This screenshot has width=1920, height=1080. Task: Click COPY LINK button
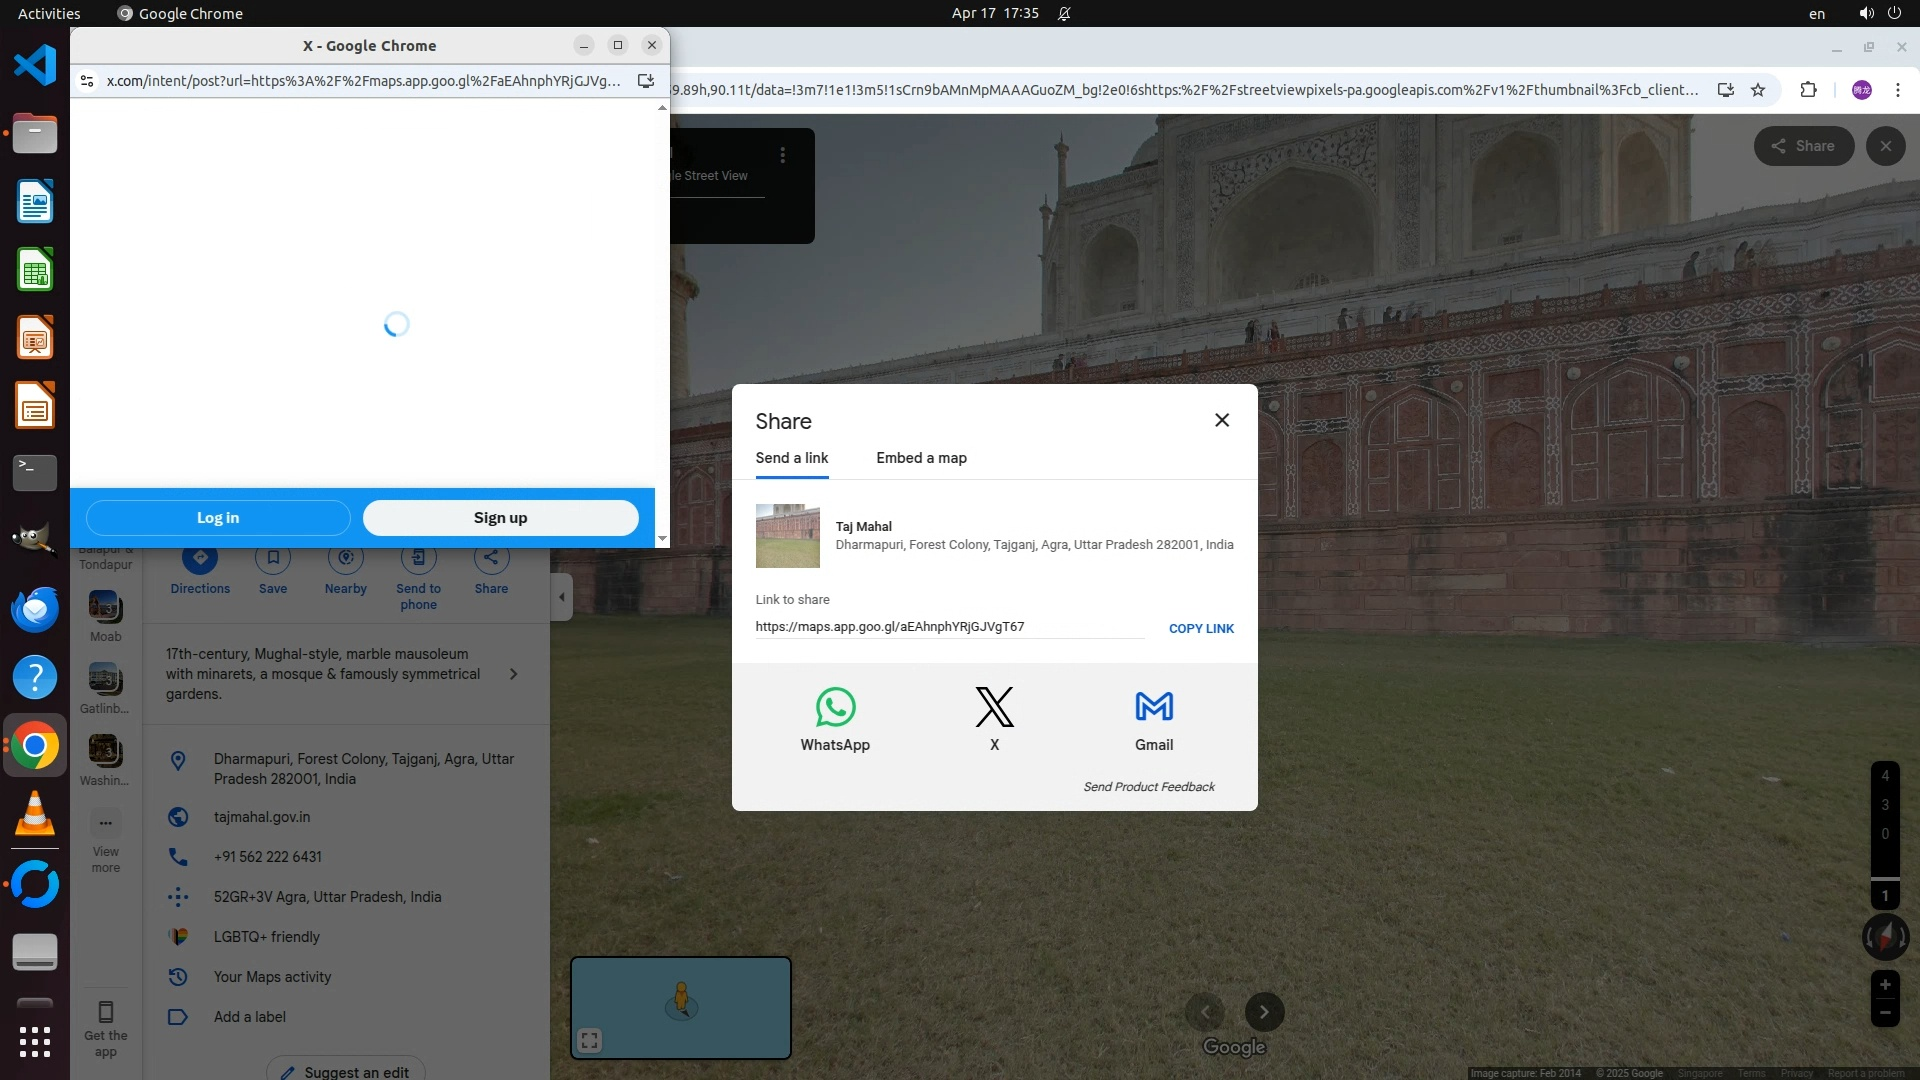click(x=1201, y=628)
